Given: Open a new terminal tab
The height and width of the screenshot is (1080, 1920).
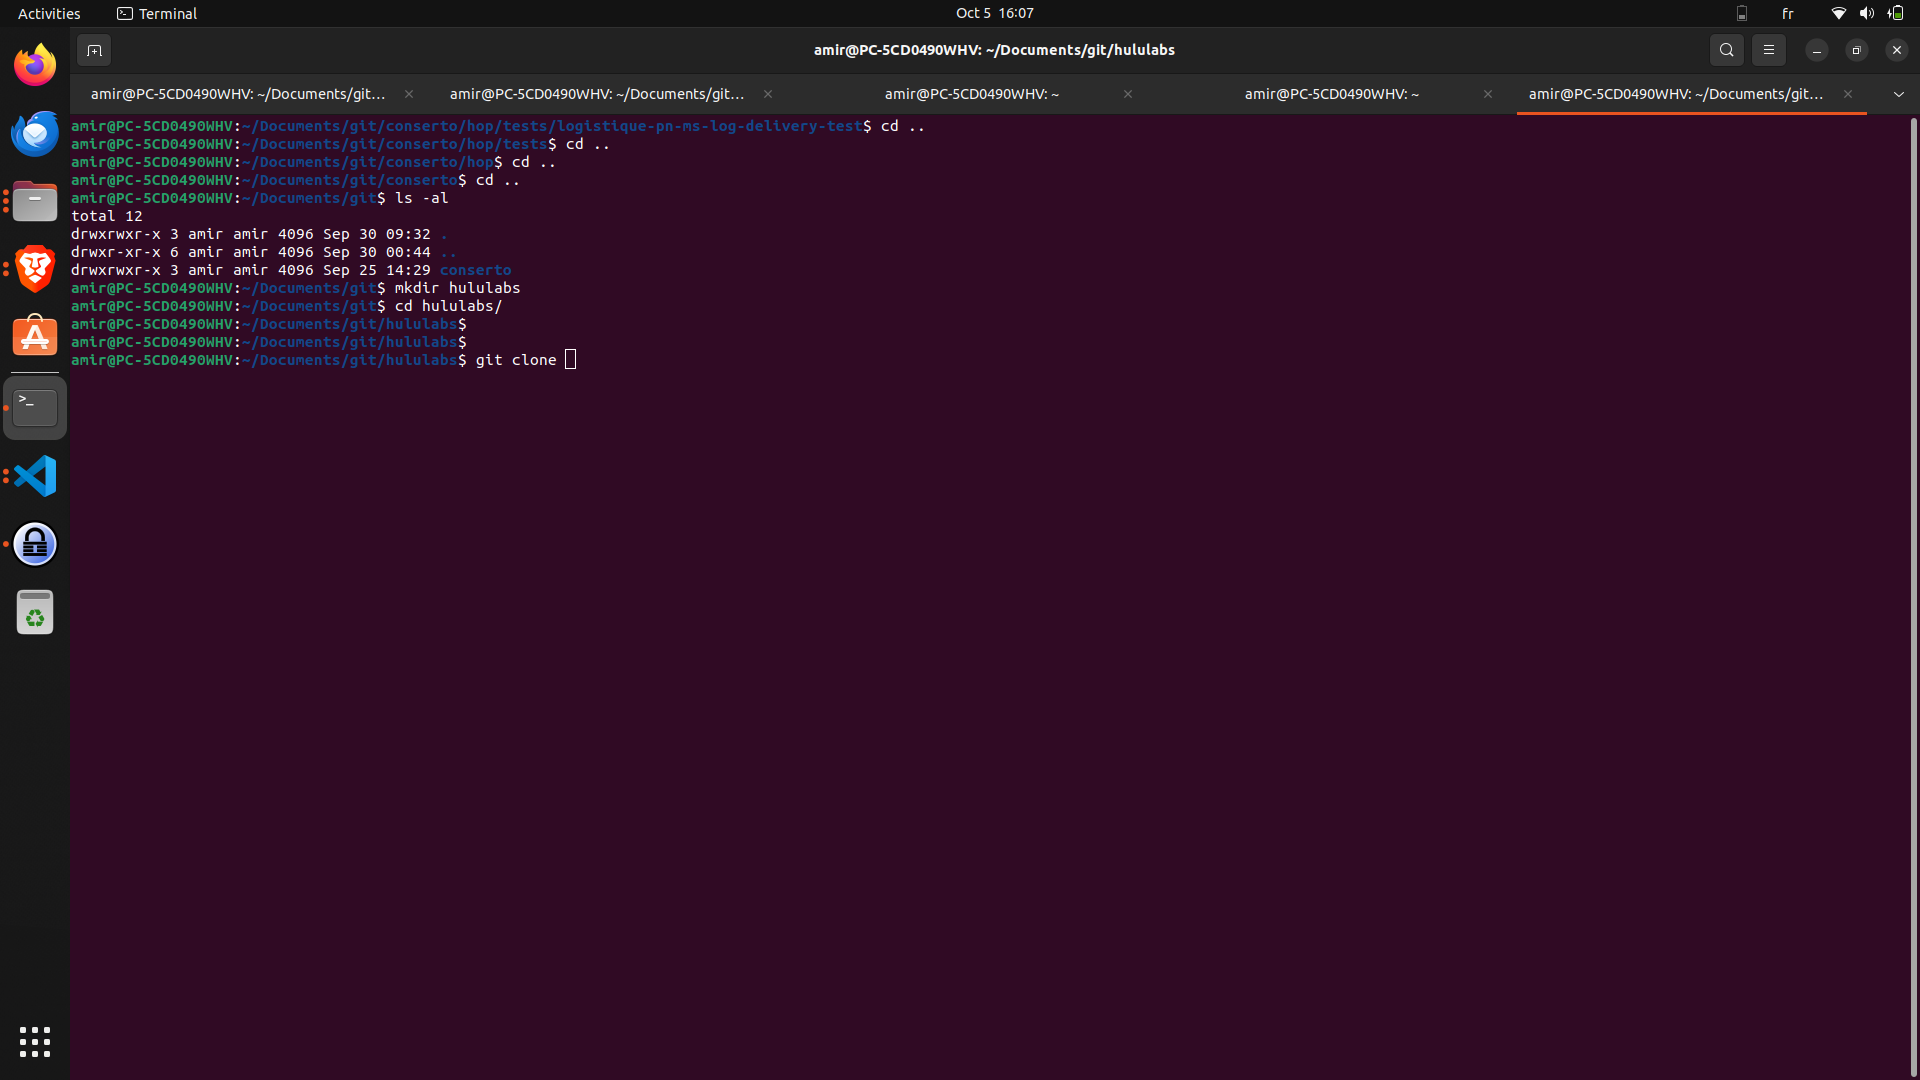Looking at the screenshot, I should [94, 50].
